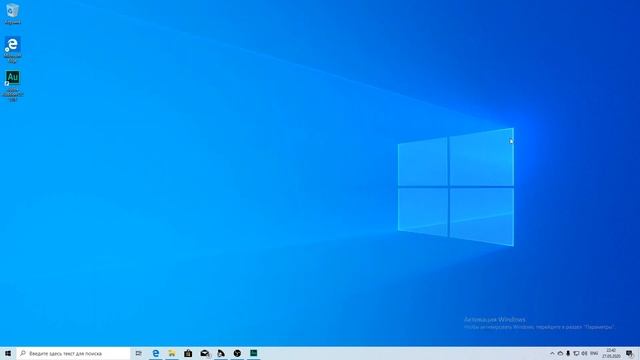
Task: Show hidden system tray icons
Action: click(552, 353)
